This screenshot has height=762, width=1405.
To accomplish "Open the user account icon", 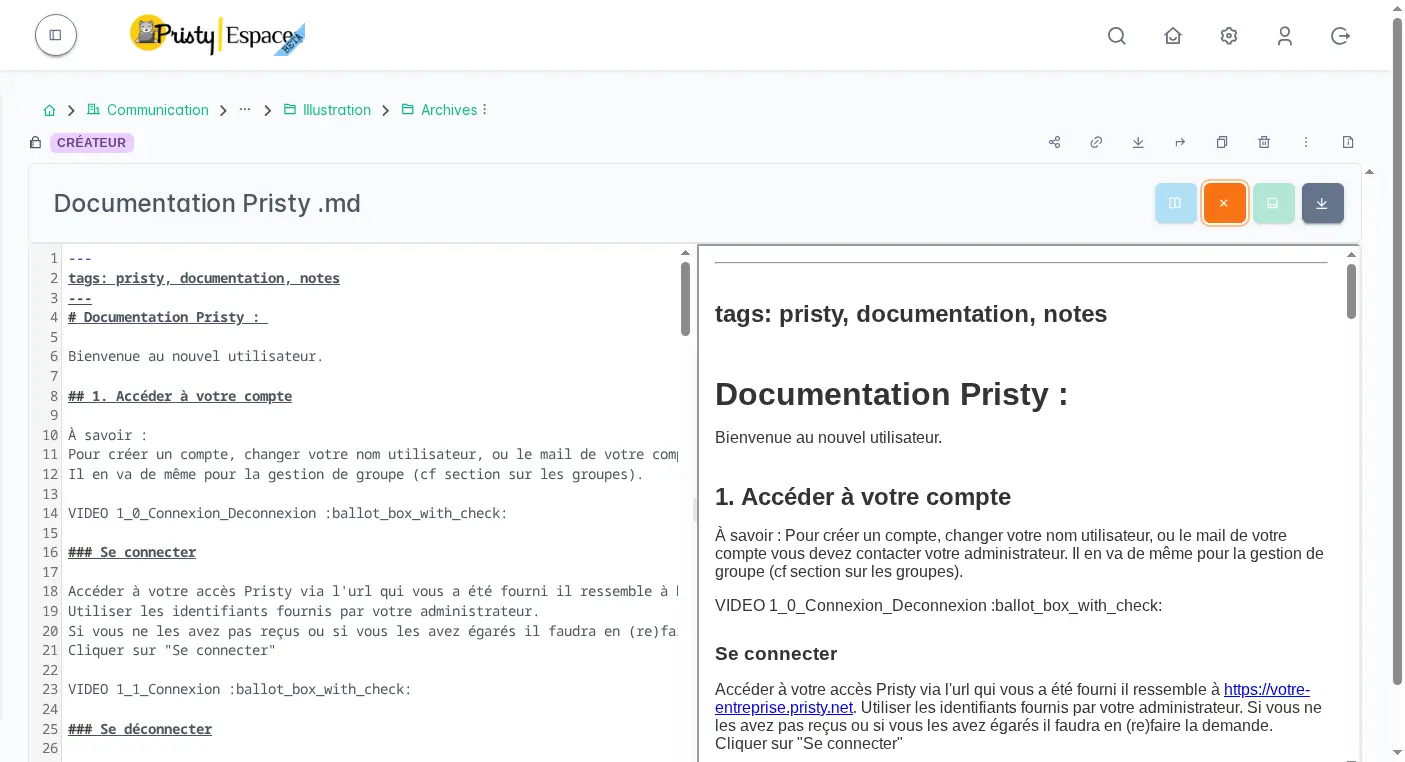I will pyautogui.click(x=1285, y=35).
